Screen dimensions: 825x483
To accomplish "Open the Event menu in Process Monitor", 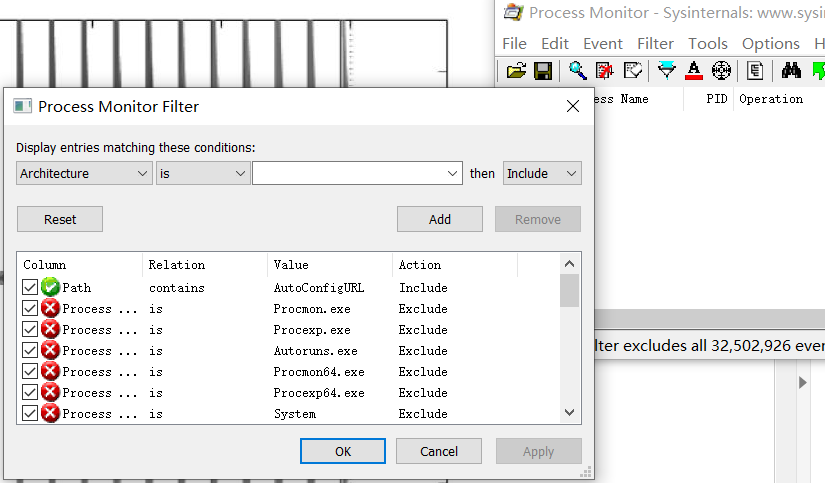I will [603, 43].
